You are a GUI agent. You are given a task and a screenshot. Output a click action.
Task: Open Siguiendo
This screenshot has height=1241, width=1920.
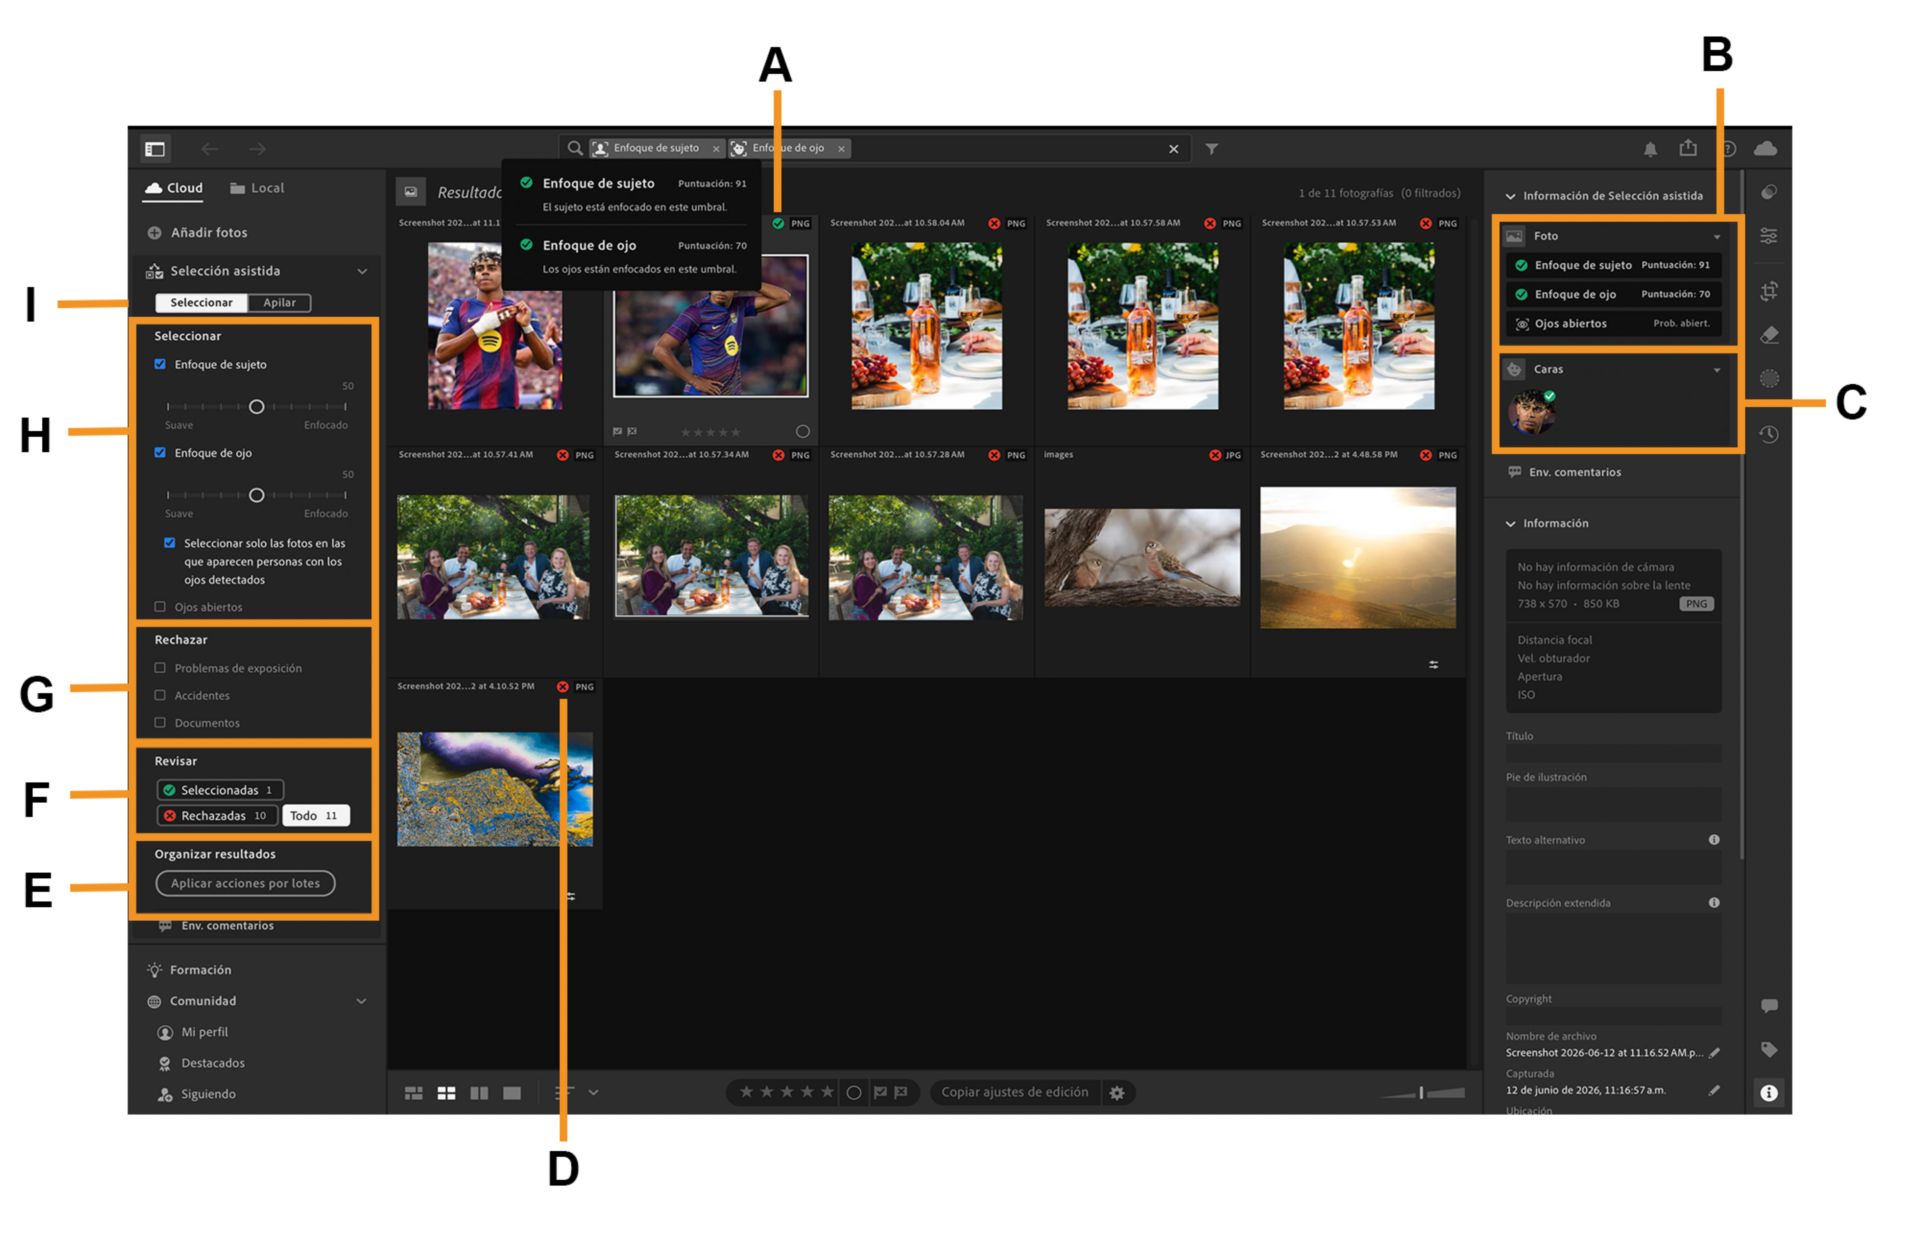pyautogui.click(x=197, y=1094)
